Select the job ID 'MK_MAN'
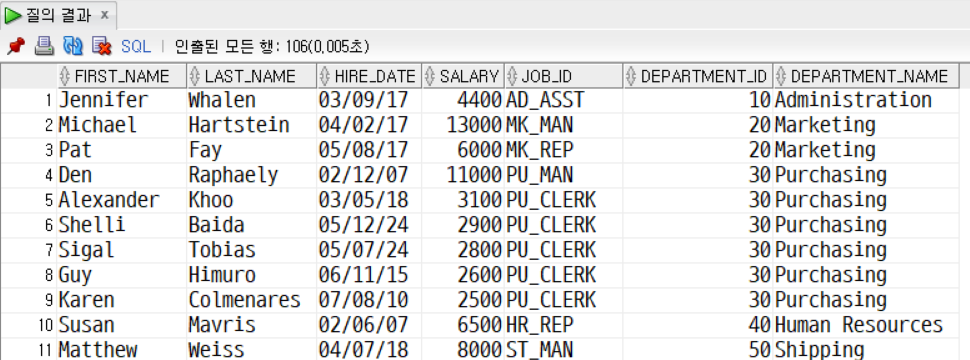This screenshot has width=970, height=360. coord(564,125)
